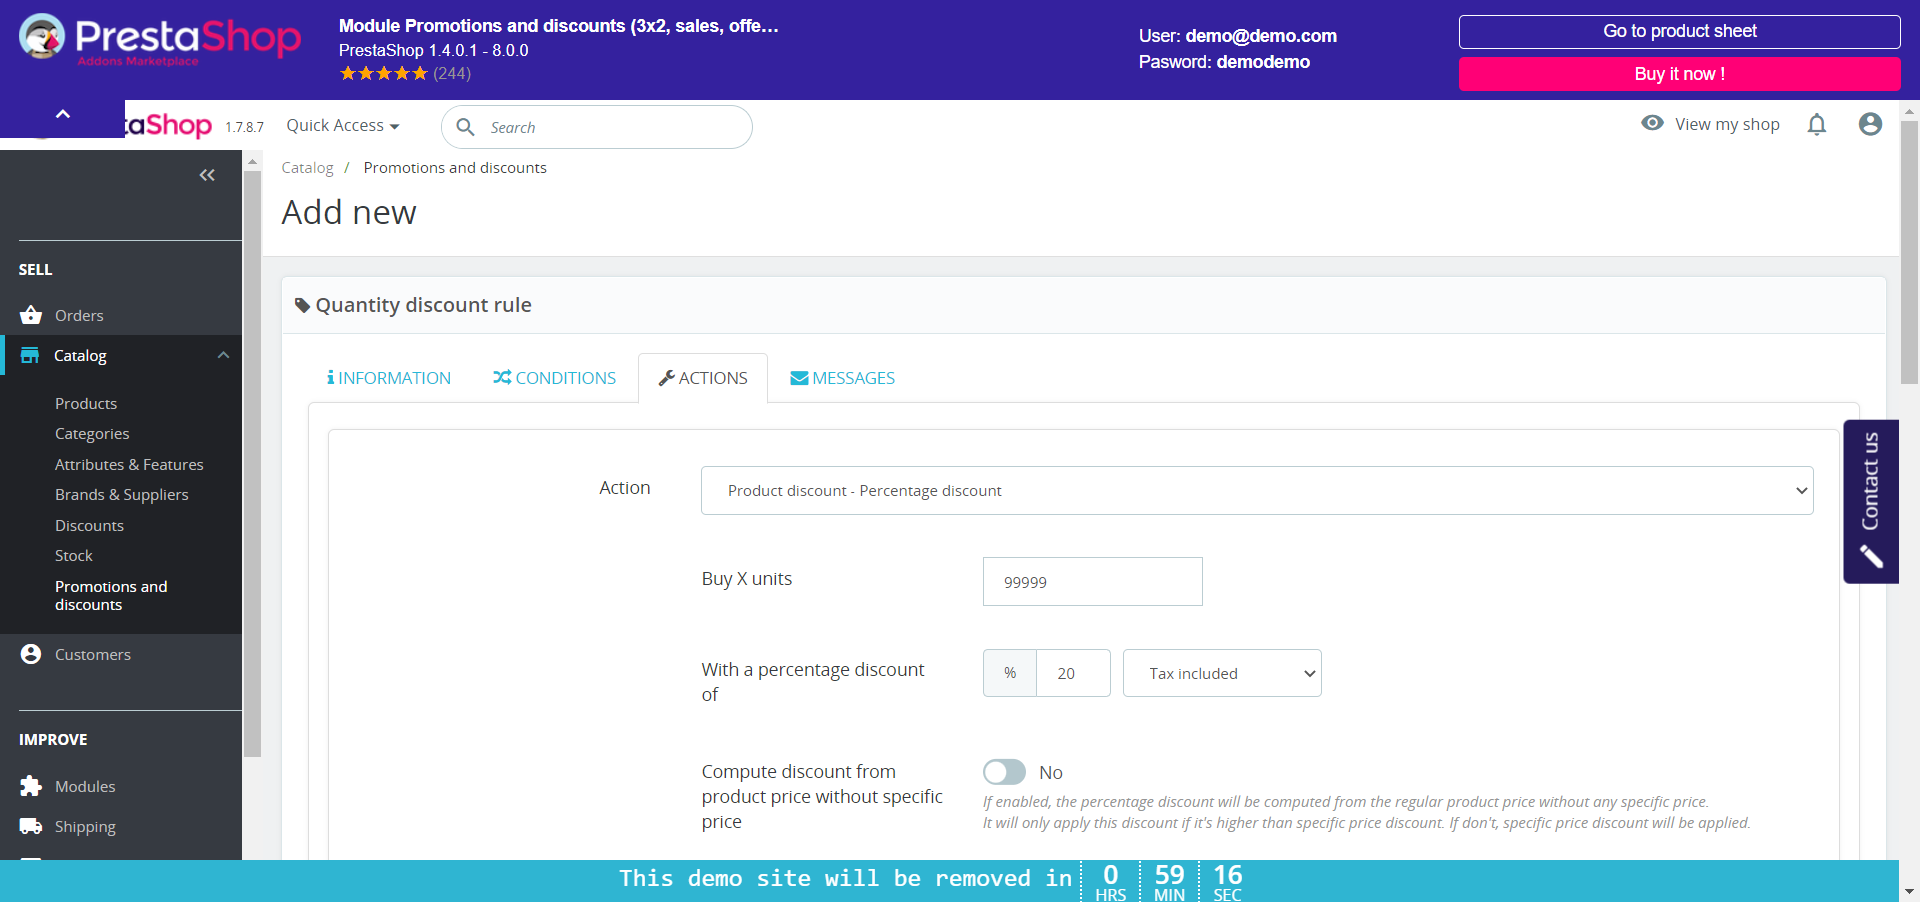Open Brands & Suppliers submenu item
The image size is (1920, 902).
tap(121, 494)
